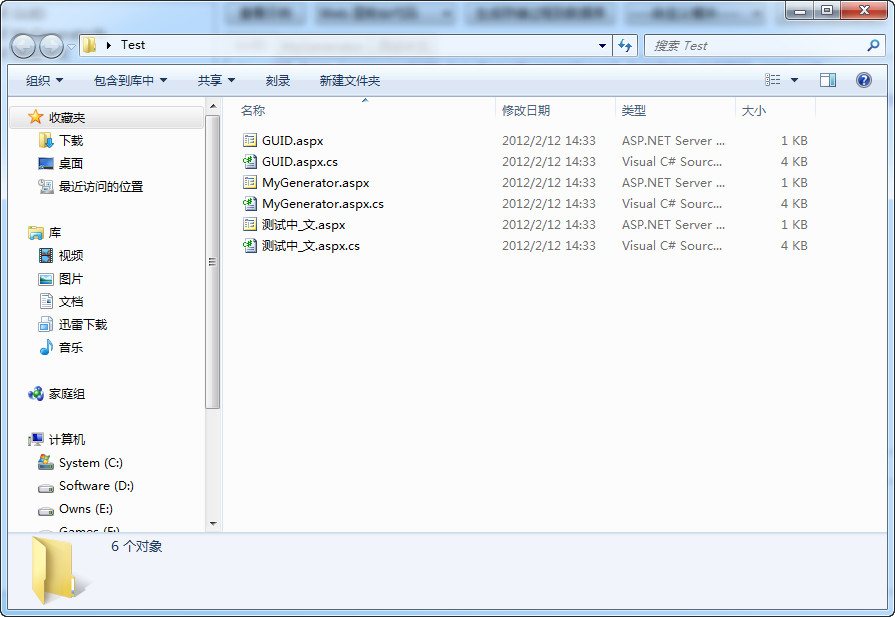Open the 包含到库中 menu
895x617 pixels.
[130, 80]
